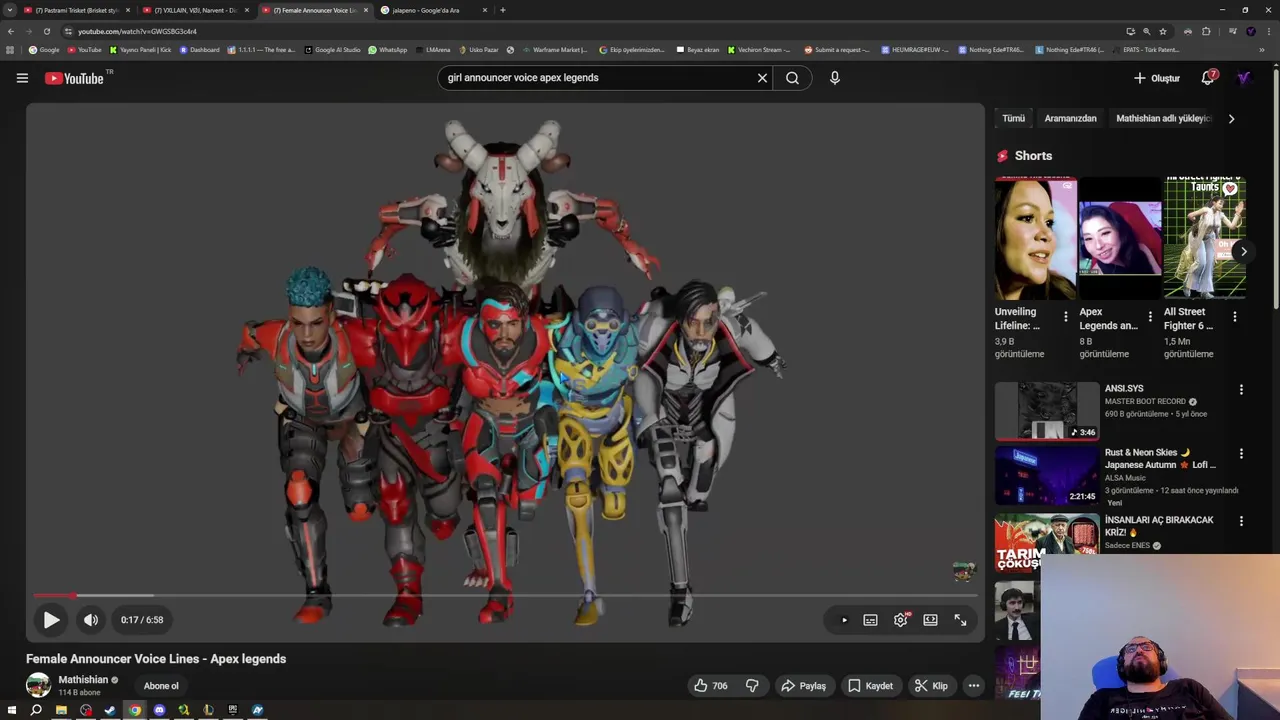
Task: Open Mathishian channel avatar
Action: tap(38, 685)
